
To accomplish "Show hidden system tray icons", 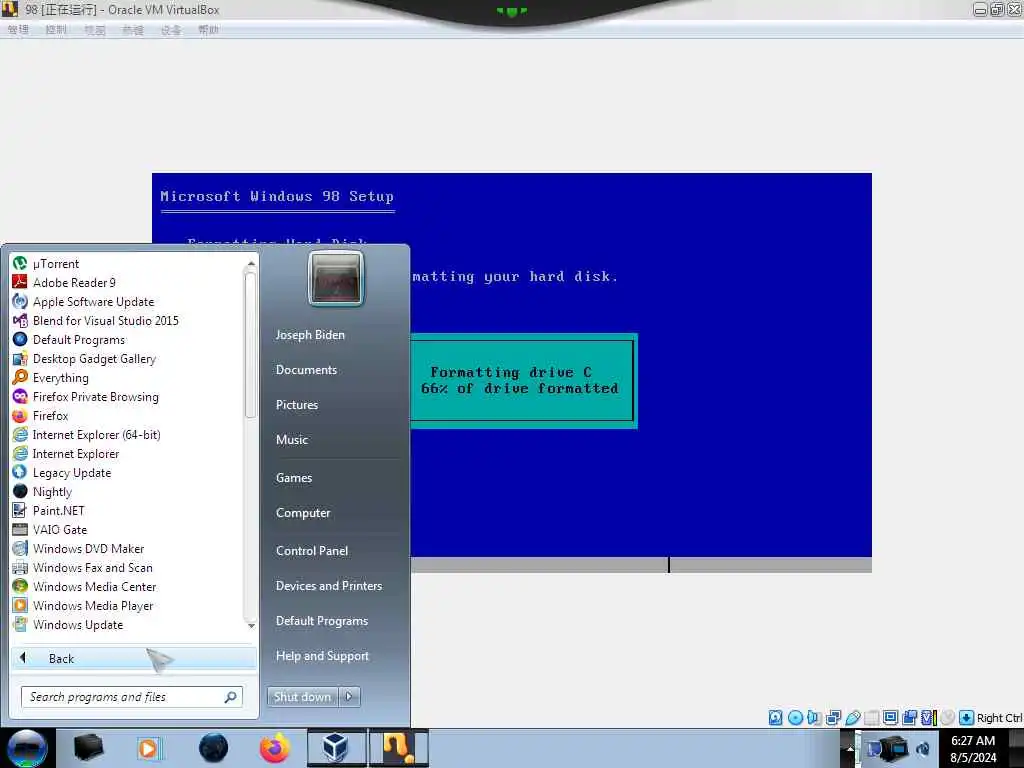I will [849, 748].
